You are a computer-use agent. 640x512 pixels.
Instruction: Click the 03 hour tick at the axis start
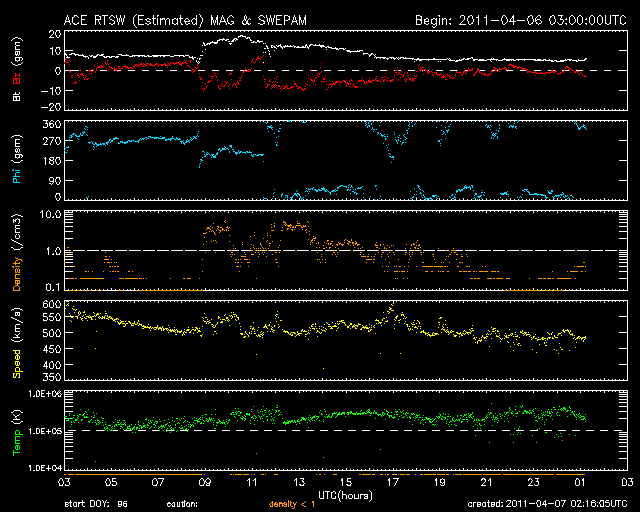[x=64, y=483]
